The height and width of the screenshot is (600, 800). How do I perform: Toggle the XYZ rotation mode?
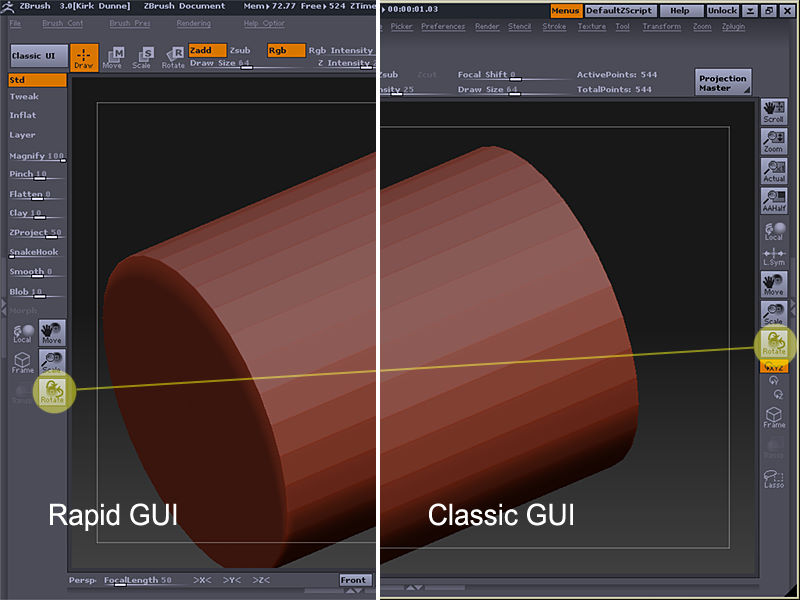(x=774, y=366)
